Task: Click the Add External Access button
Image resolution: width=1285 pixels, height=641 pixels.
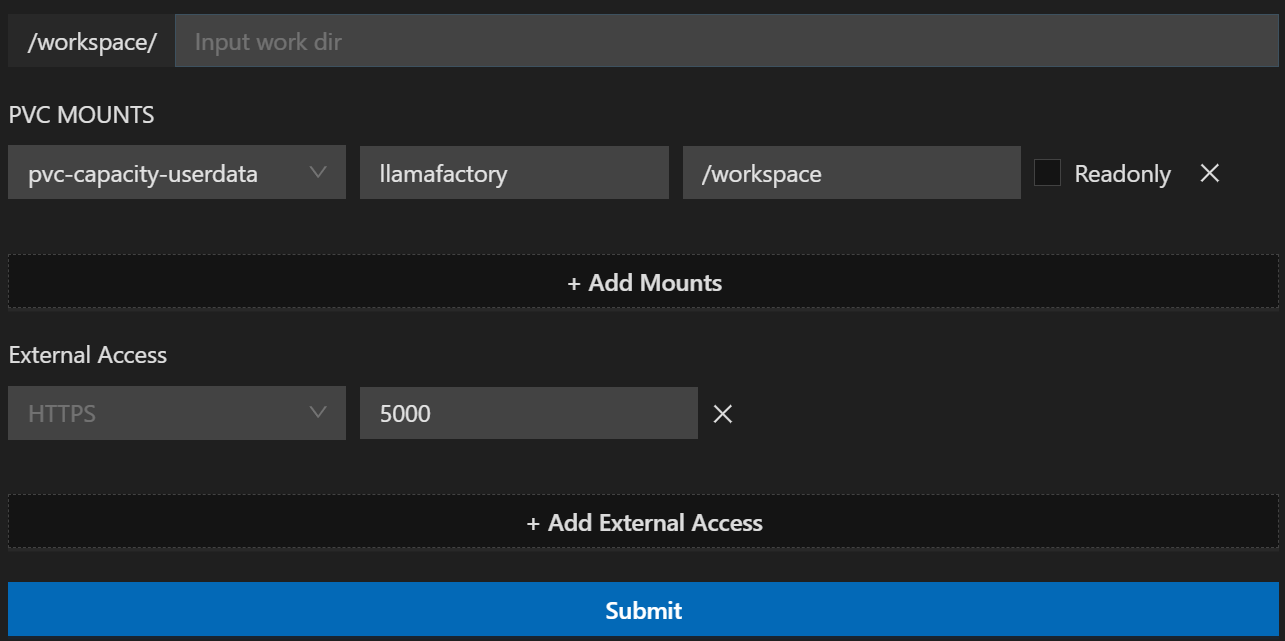Action: click(x=643, y=523)
